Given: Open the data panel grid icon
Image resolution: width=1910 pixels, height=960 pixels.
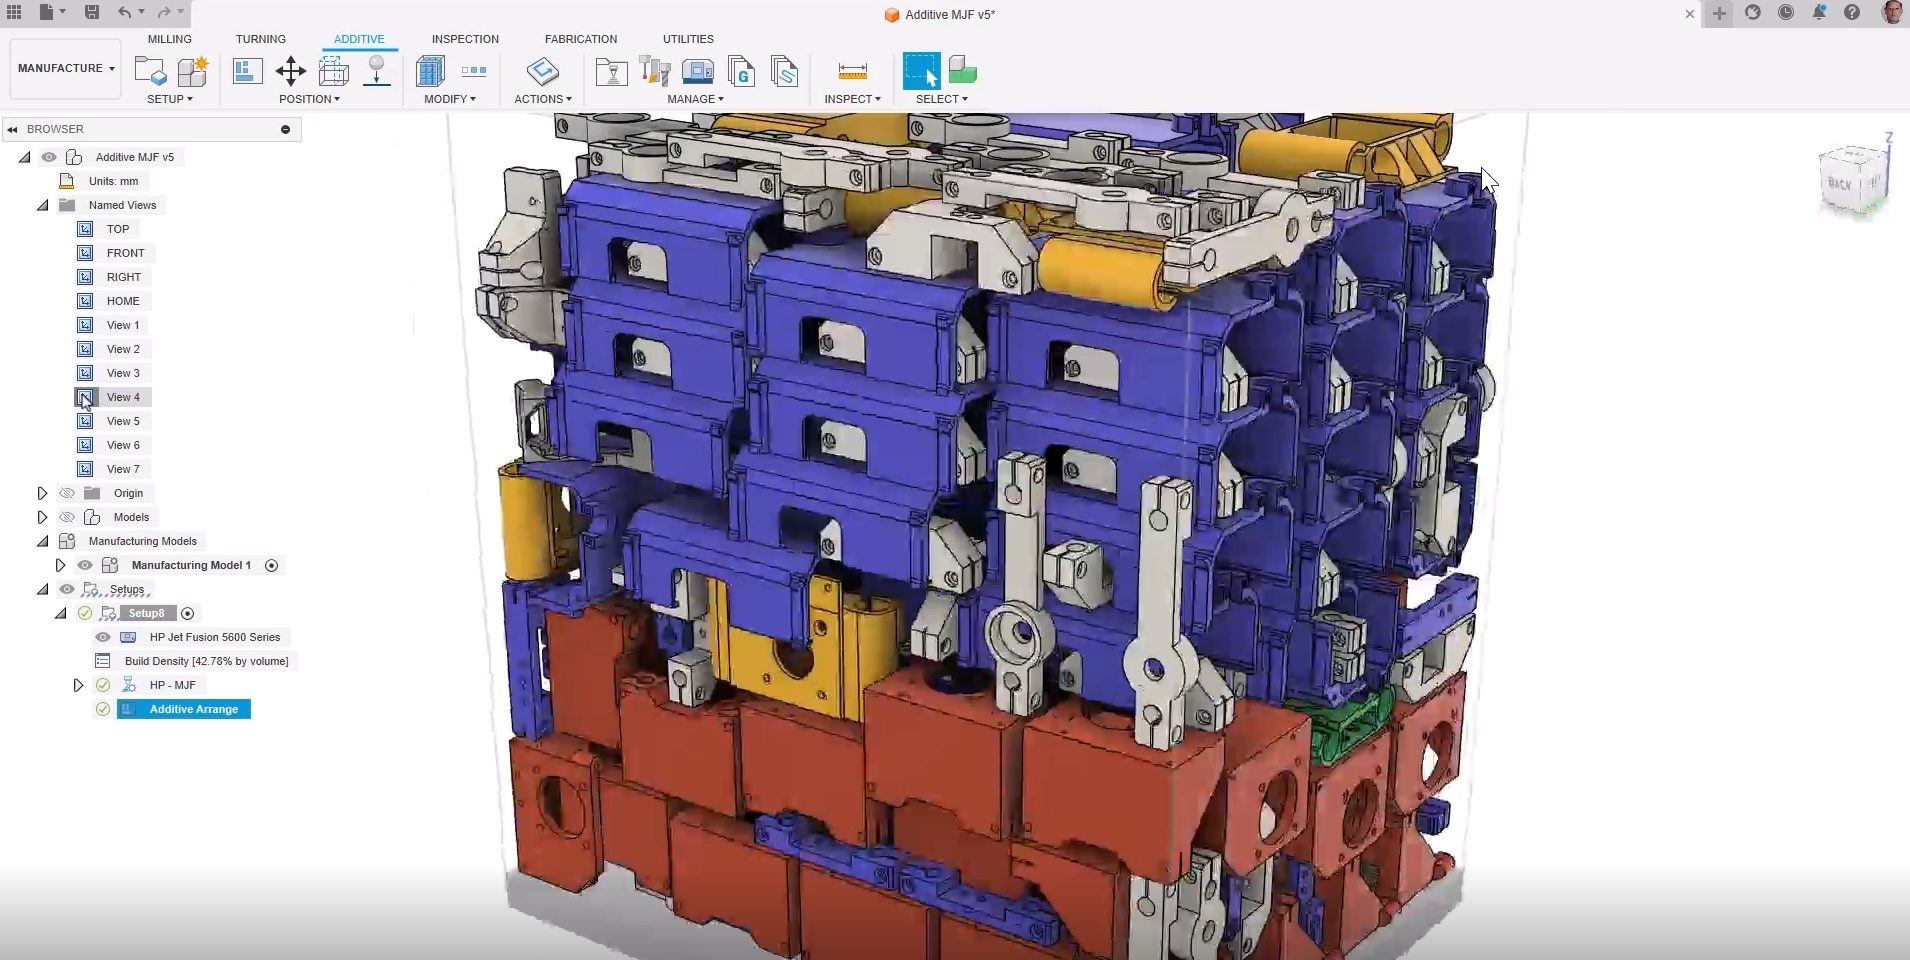Looking at the screenshot, I should [x=14, y=13].
